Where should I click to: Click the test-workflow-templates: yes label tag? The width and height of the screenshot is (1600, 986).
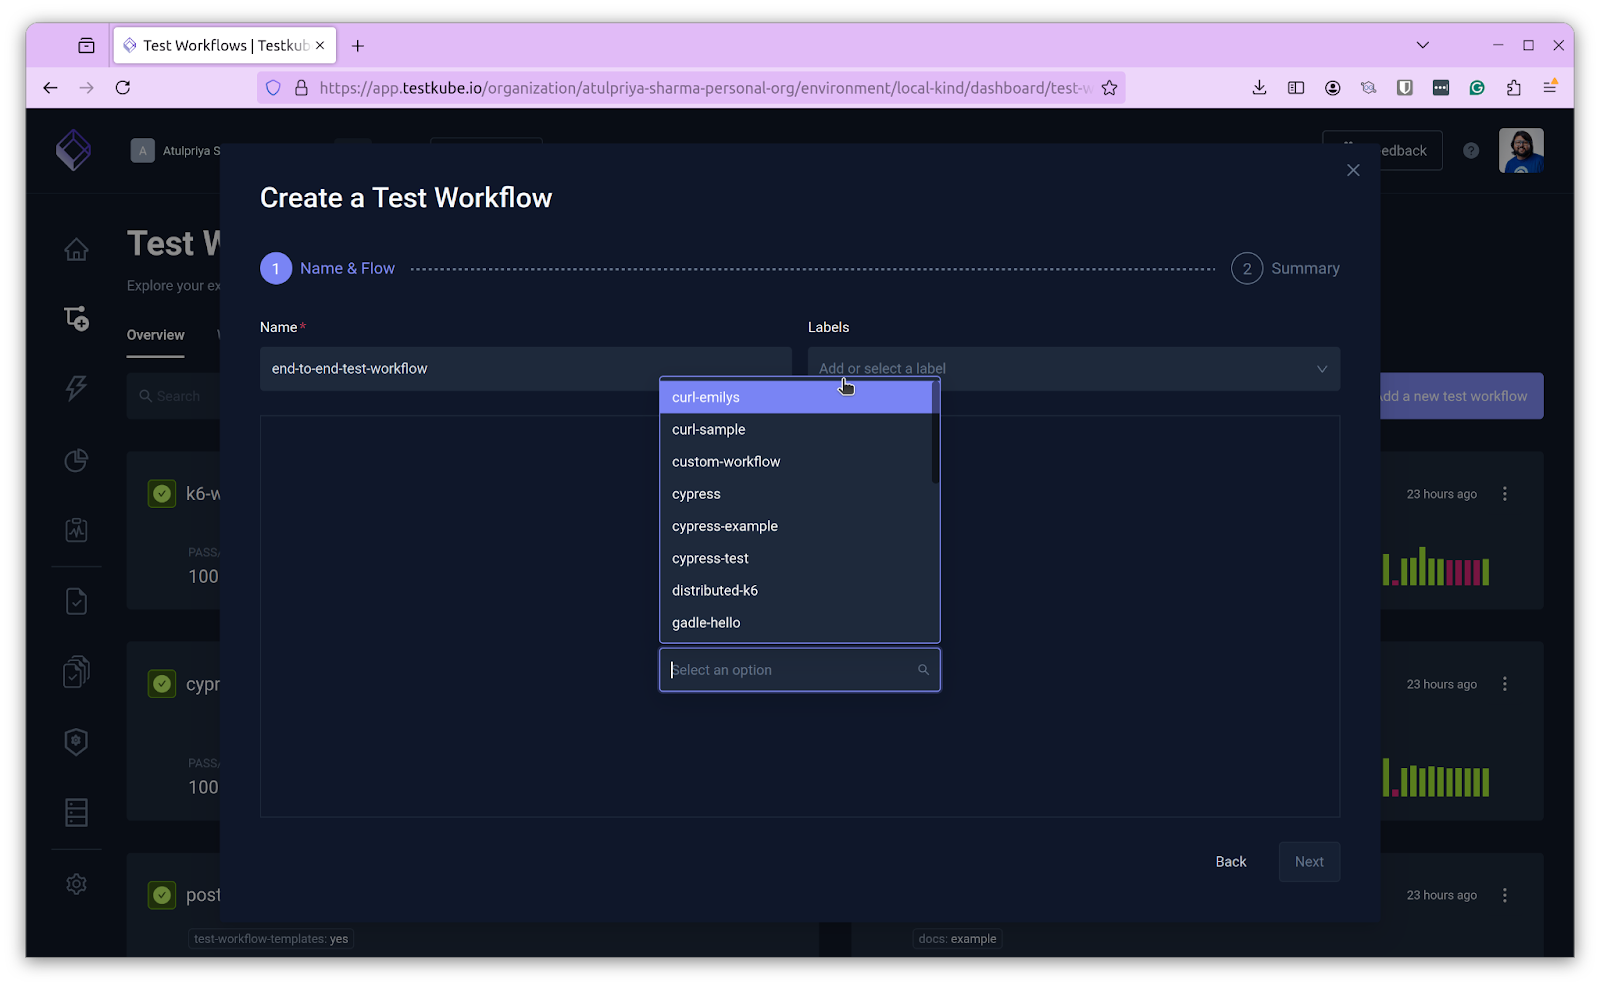point(271,939)
